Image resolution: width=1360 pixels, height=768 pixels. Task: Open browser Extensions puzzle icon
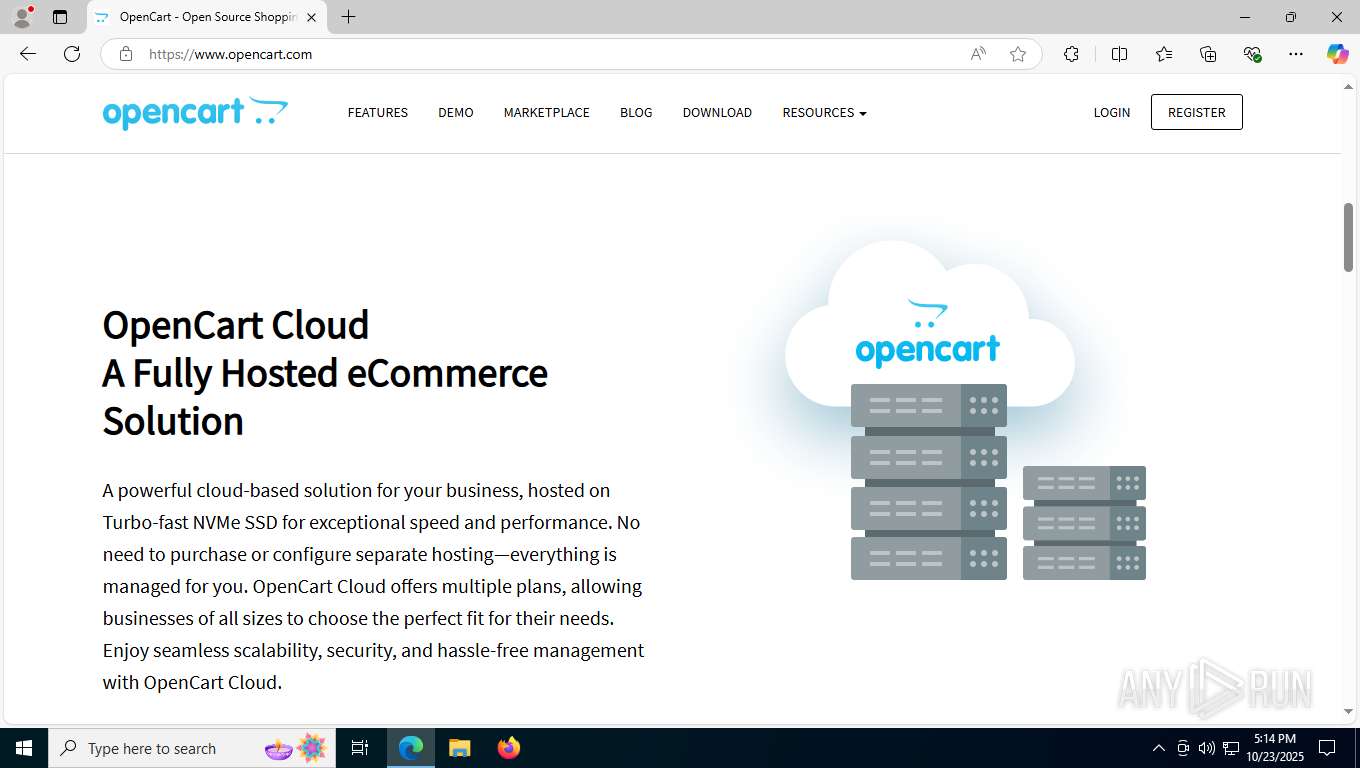pyautogui.click(x=1071, y=54)
